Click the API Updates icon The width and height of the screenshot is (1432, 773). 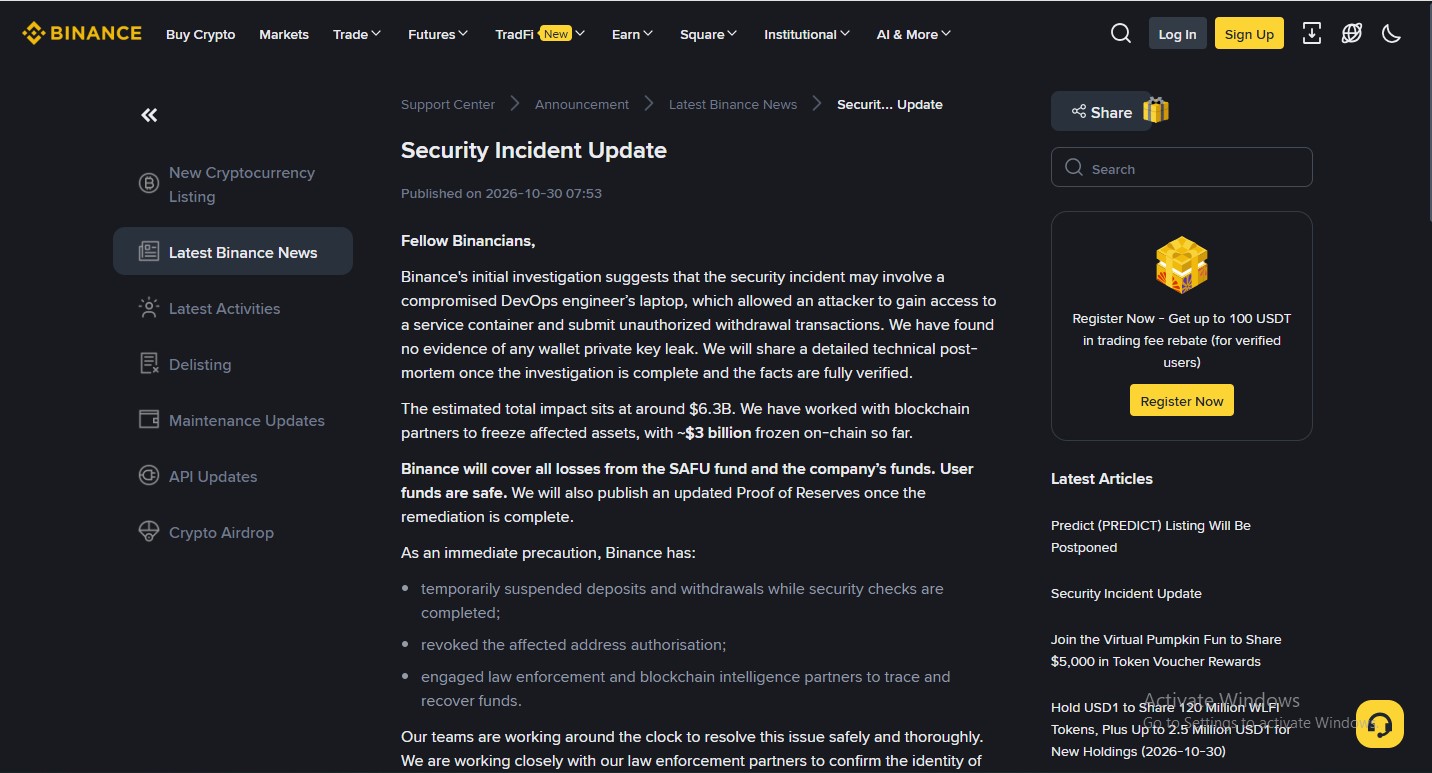149,475
